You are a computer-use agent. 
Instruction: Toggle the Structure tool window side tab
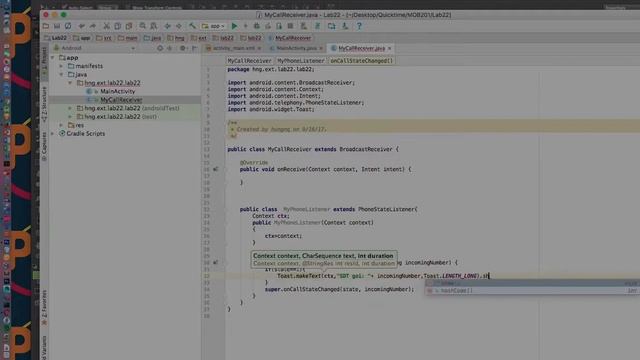(x=44, y=104)
